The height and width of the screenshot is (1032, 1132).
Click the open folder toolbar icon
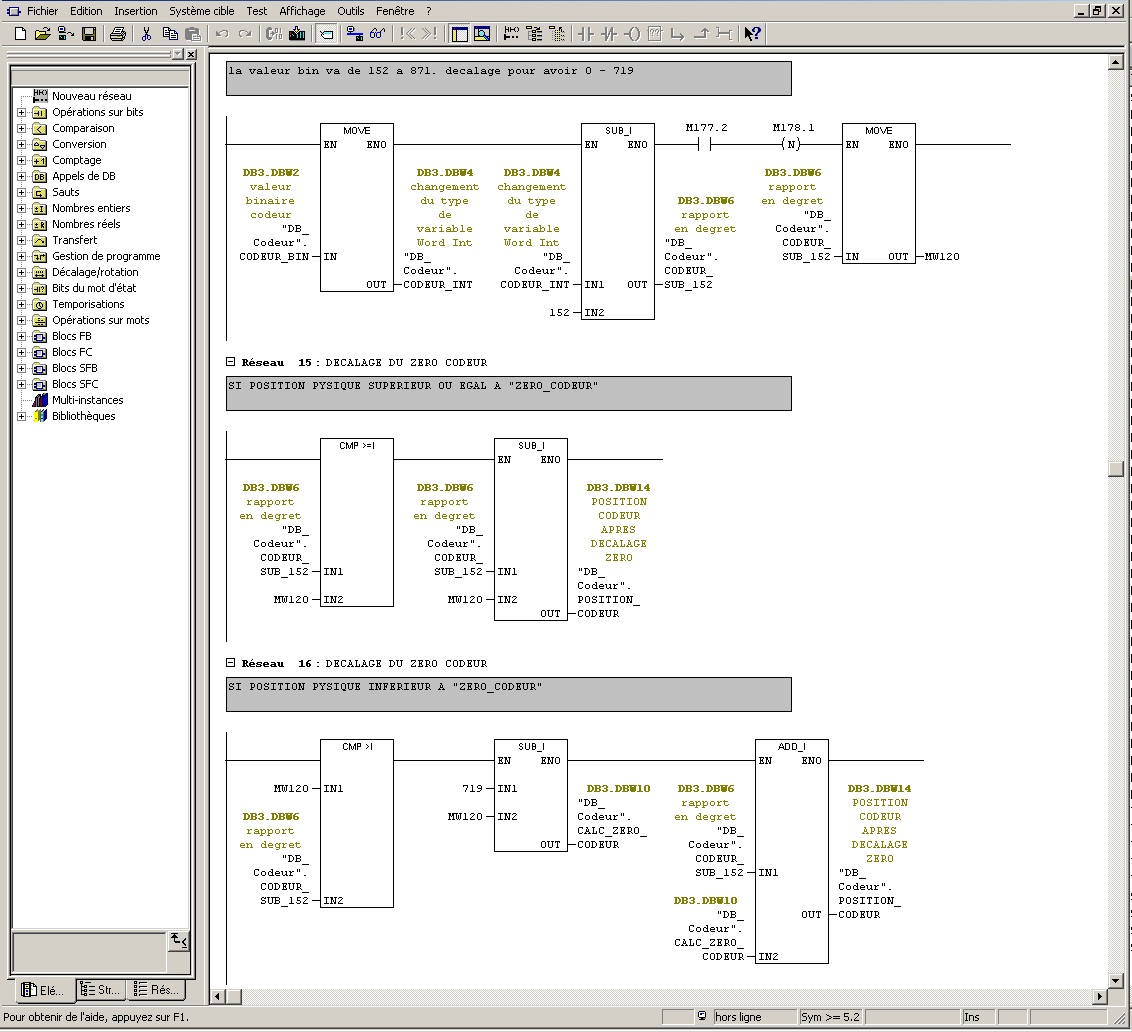point(42,34)
